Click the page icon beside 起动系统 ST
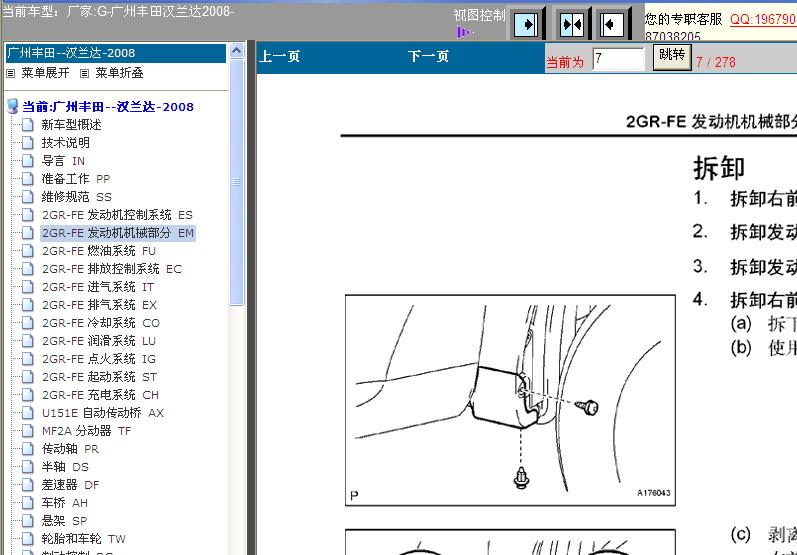Image resolution: width=797 pixels, height=555 pixels. click(28, 377)
